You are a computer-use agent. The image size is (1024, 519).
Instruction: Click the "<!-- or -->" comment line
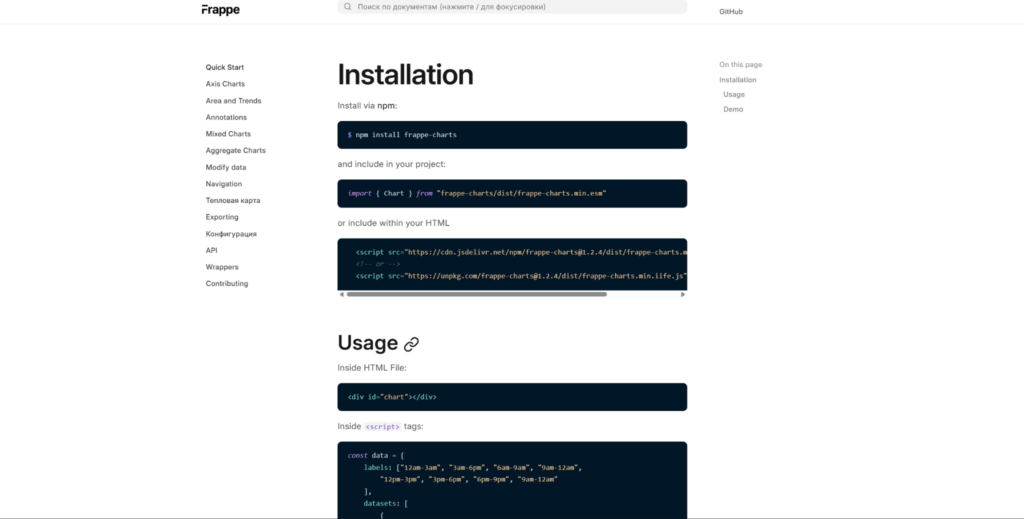coord(377,264)
